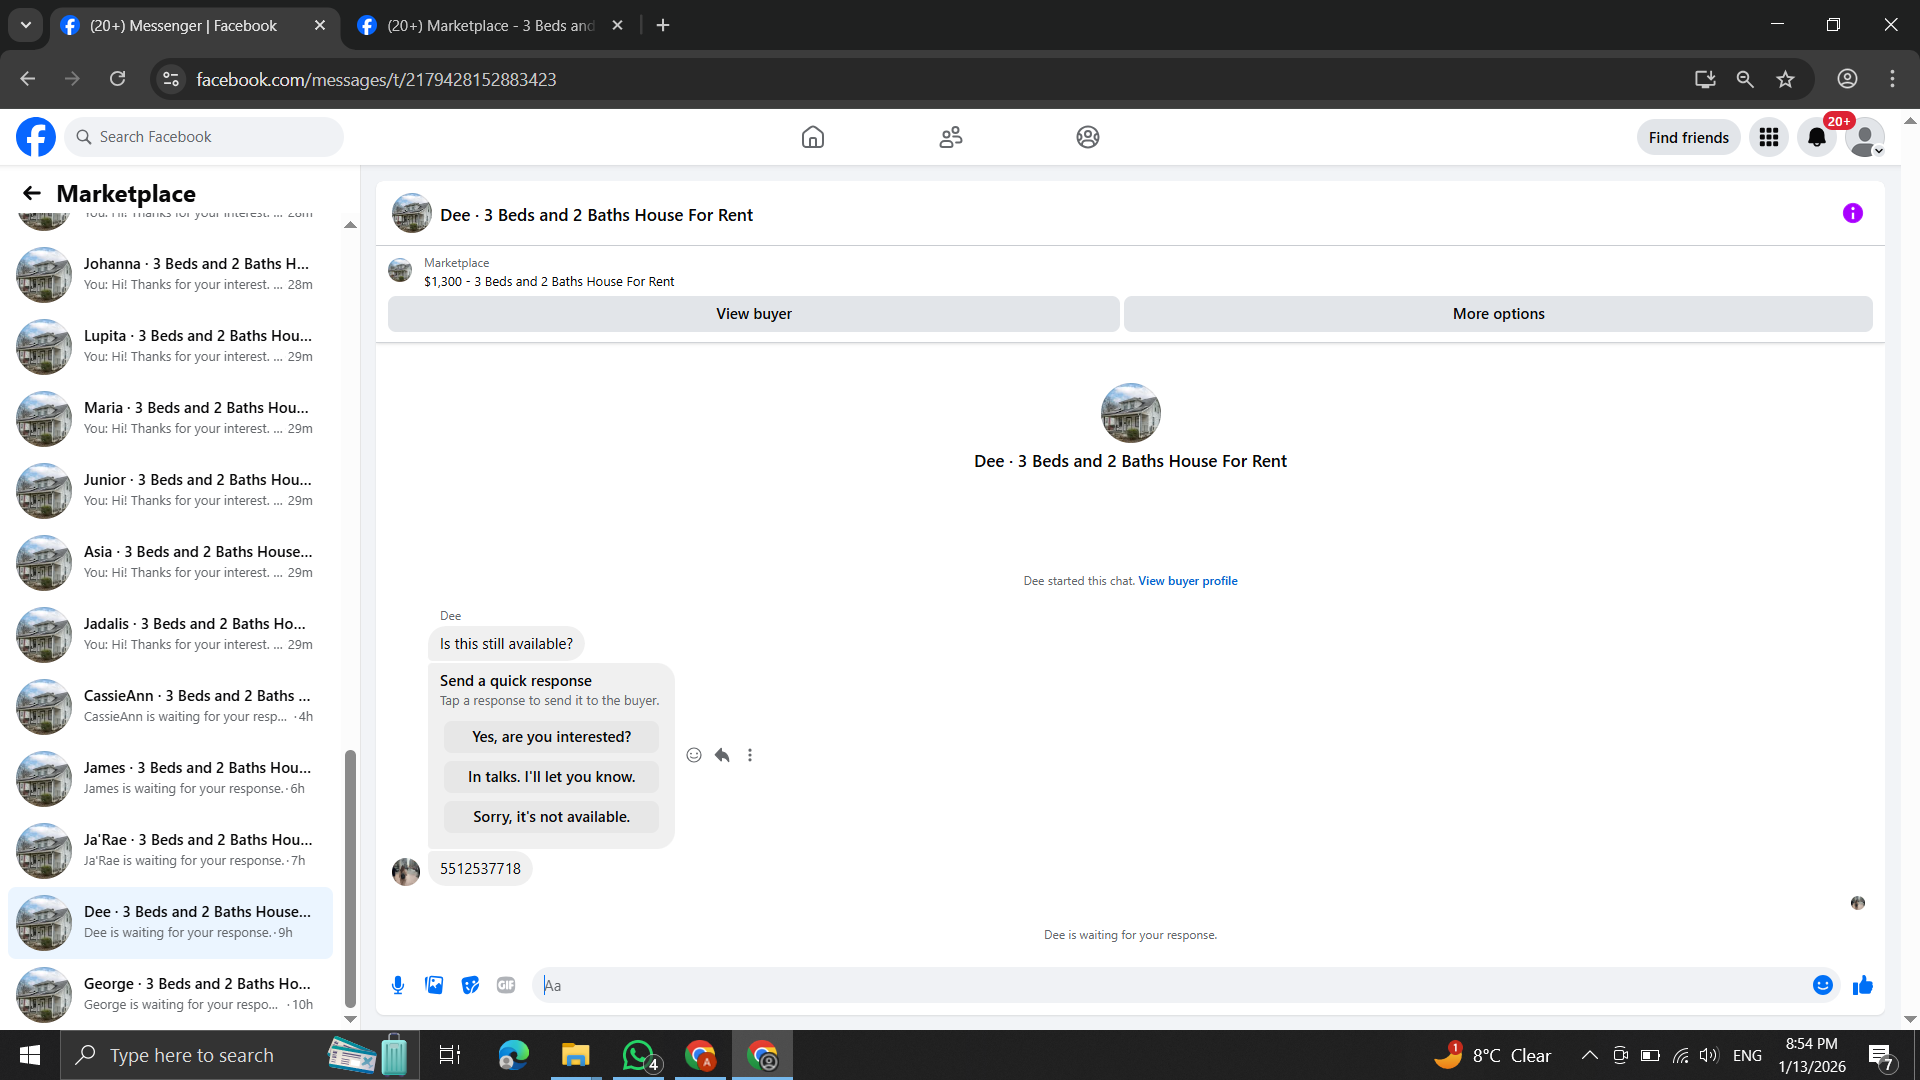Select 'Yes, are you interested?' quick response

pos(551,737)
